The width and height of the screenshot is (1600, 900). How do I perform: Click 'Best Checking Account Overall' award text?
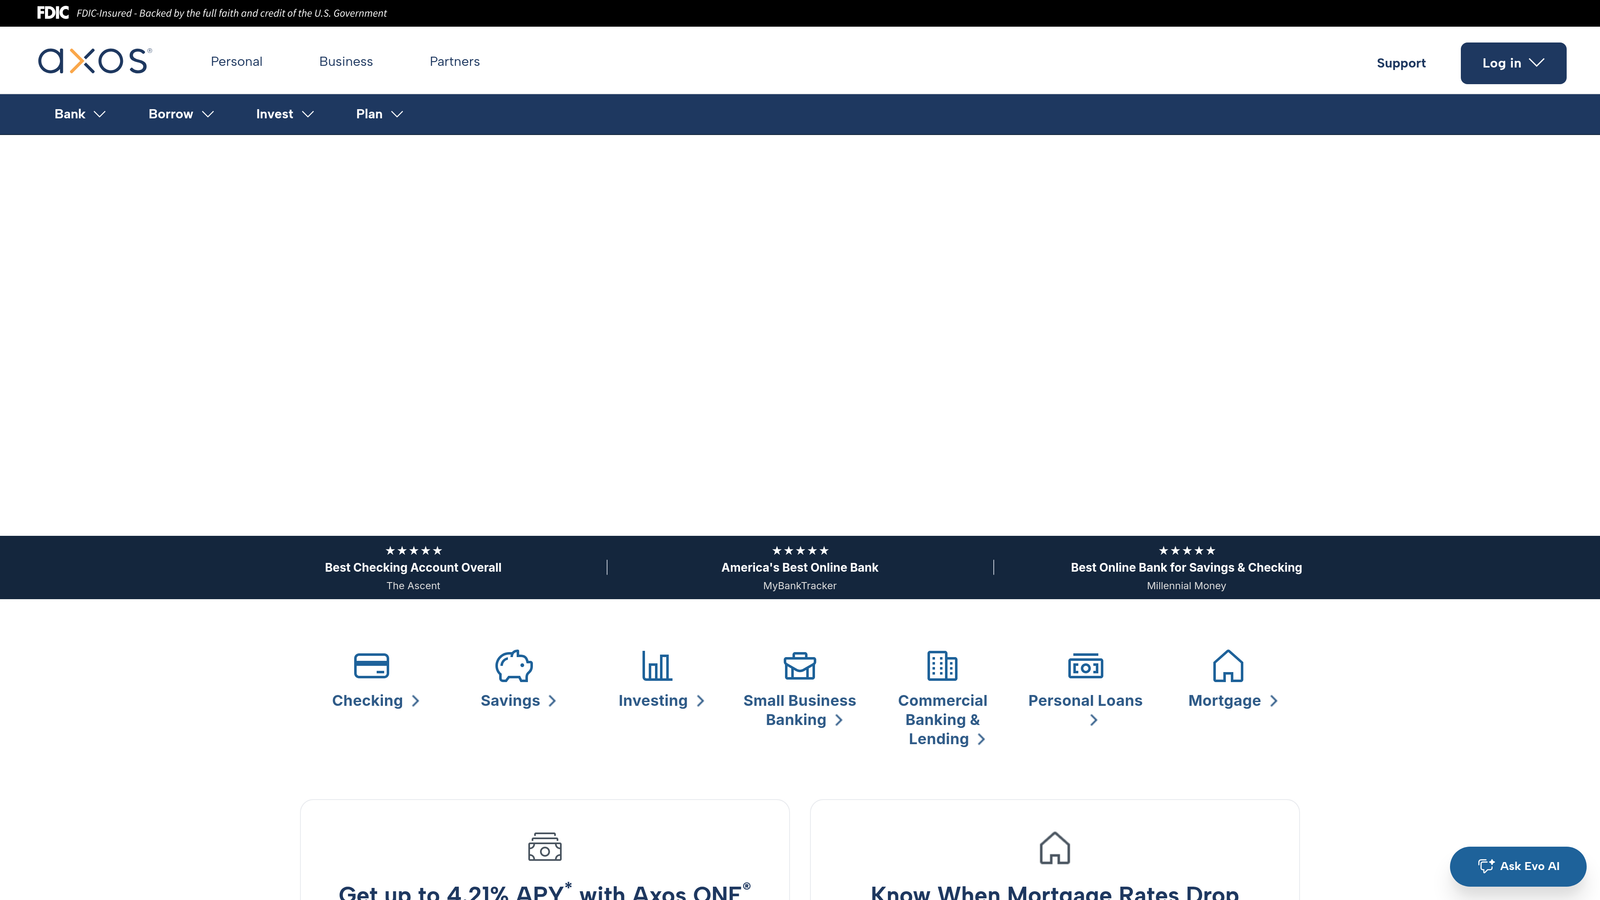coord(413,568)
